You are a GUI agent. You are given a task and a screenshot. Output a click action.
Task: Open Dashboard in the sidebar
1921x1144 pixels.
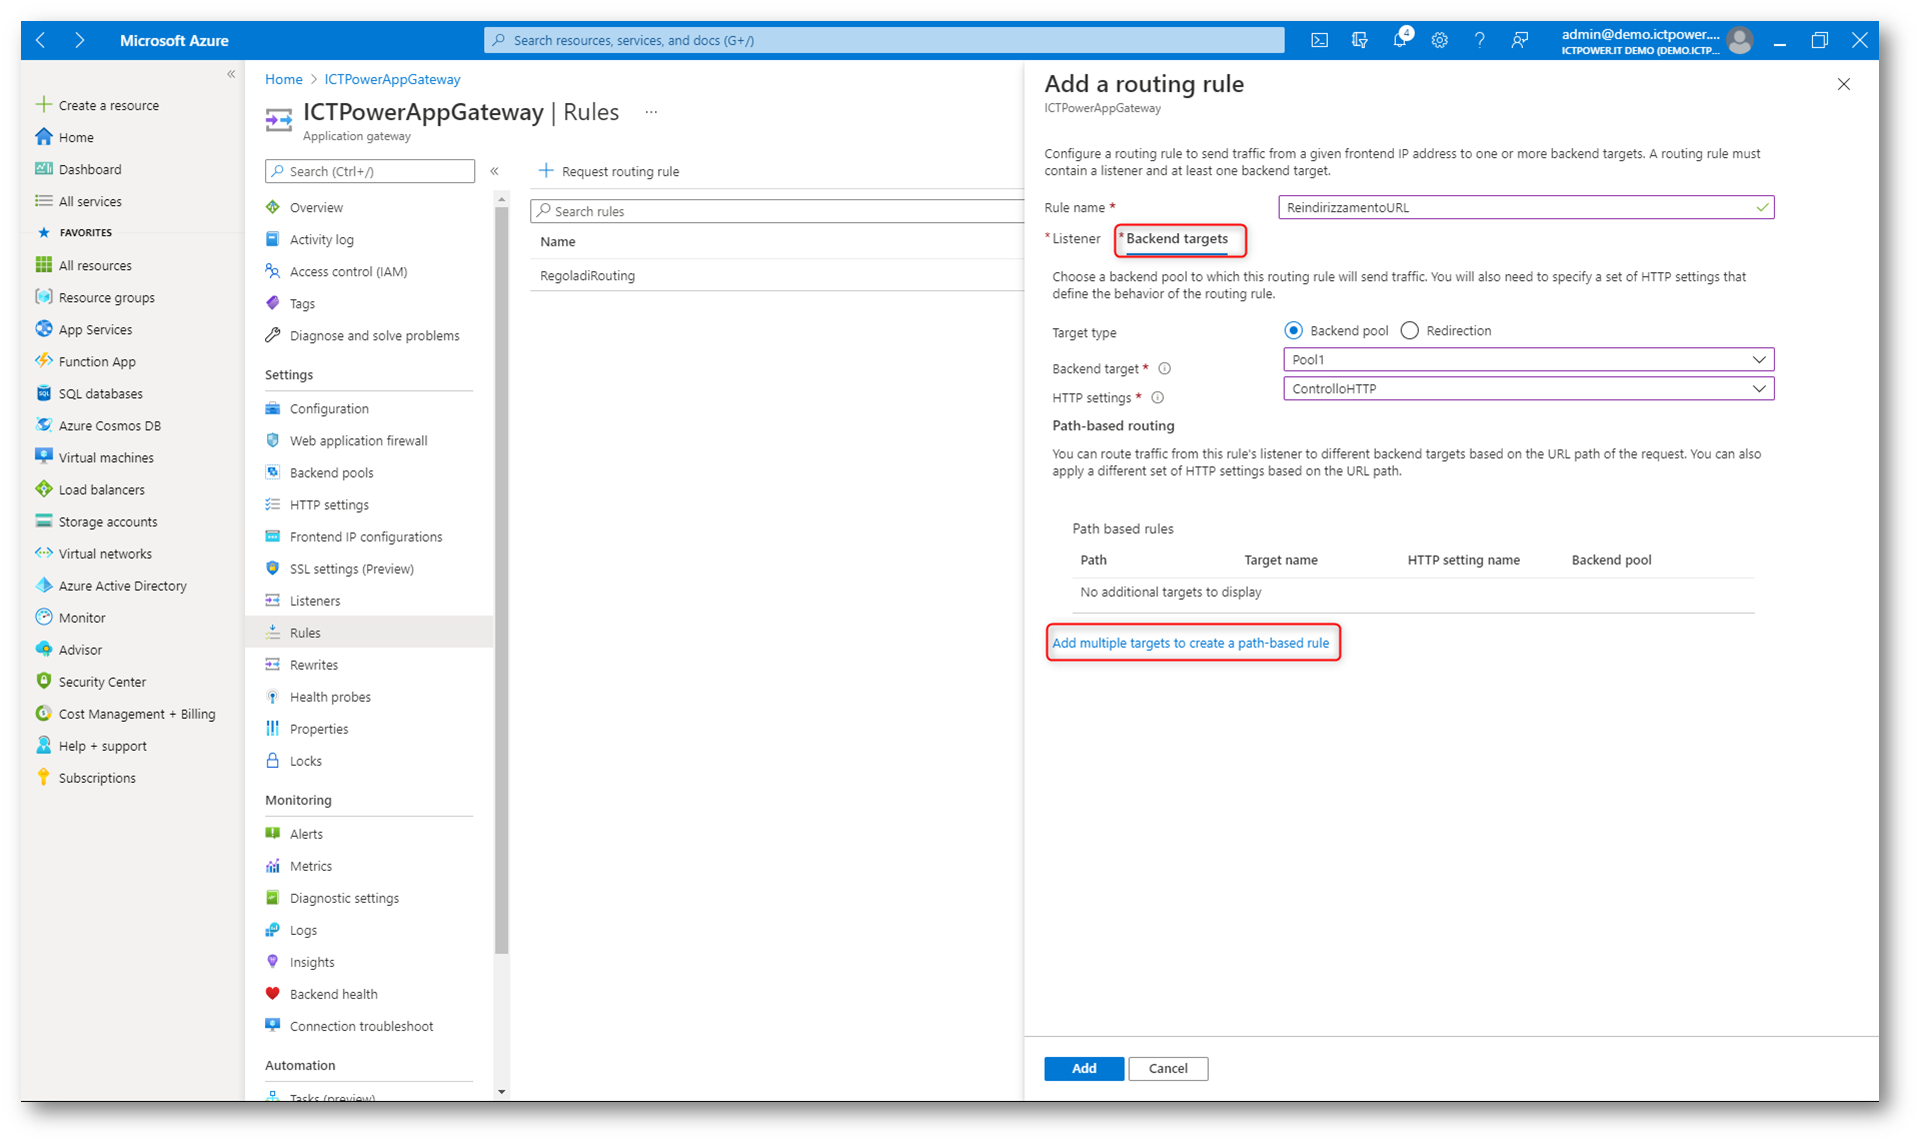(x=78, y=169)
